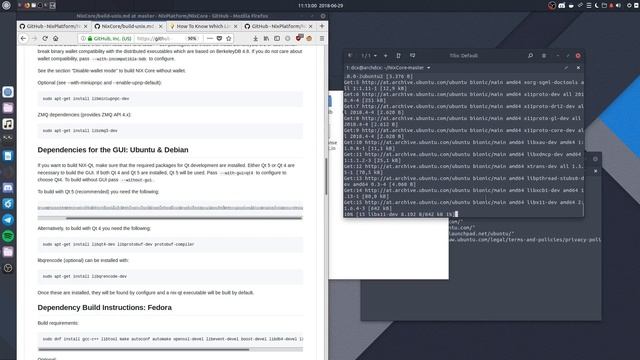
Task: Open Tilix session switcher 1/1 dropdown
Action: (x=369, y=56)
